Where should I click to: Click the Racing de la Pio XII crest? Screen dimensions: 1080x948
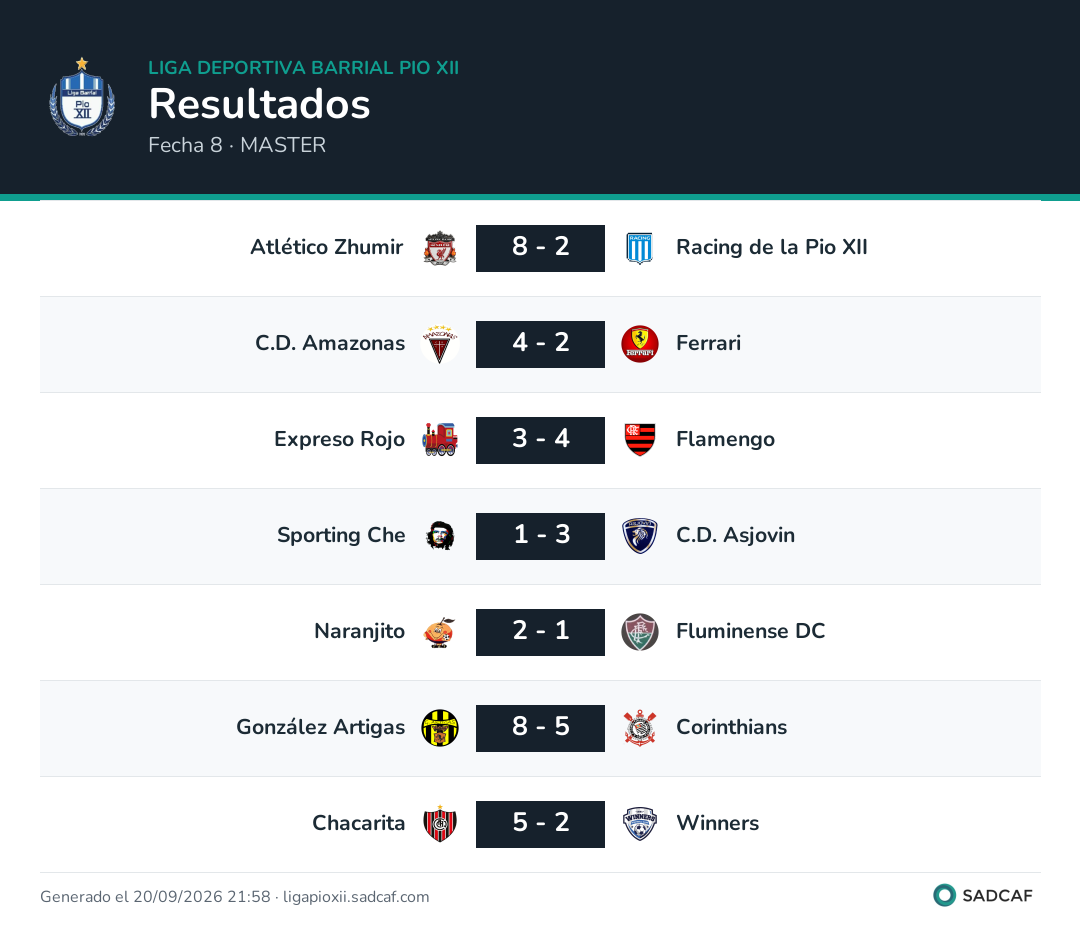click(x=639, y=248)
